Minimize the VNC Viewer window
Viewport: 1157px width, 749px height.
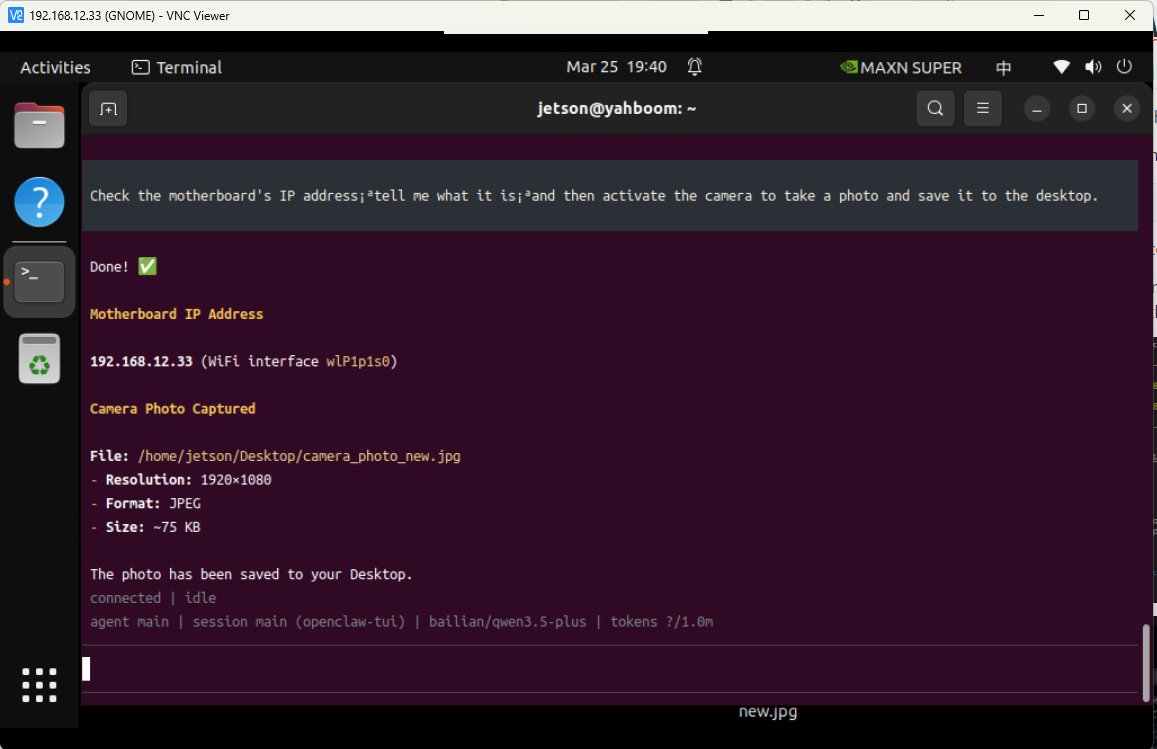pyautogui.click(x=1039, y=15)
